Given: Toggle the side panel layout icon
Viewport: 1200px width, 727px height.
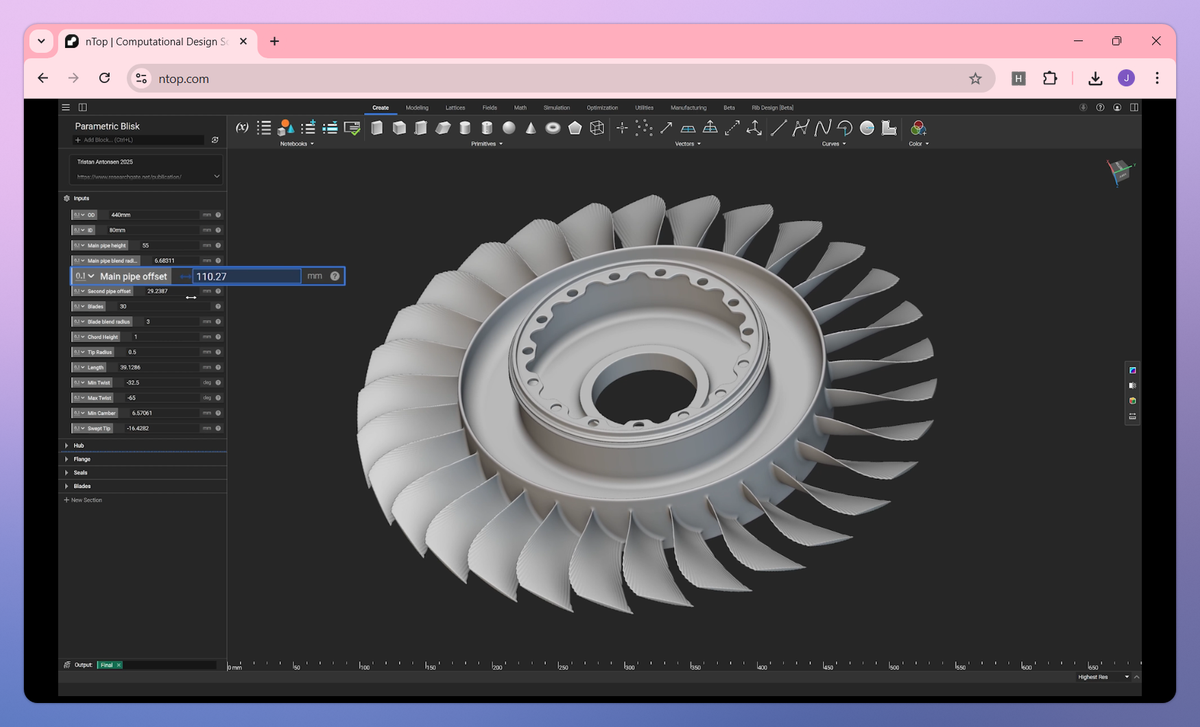Looking at the screenshot, I should pyautogui.click(x=83, y=107).
